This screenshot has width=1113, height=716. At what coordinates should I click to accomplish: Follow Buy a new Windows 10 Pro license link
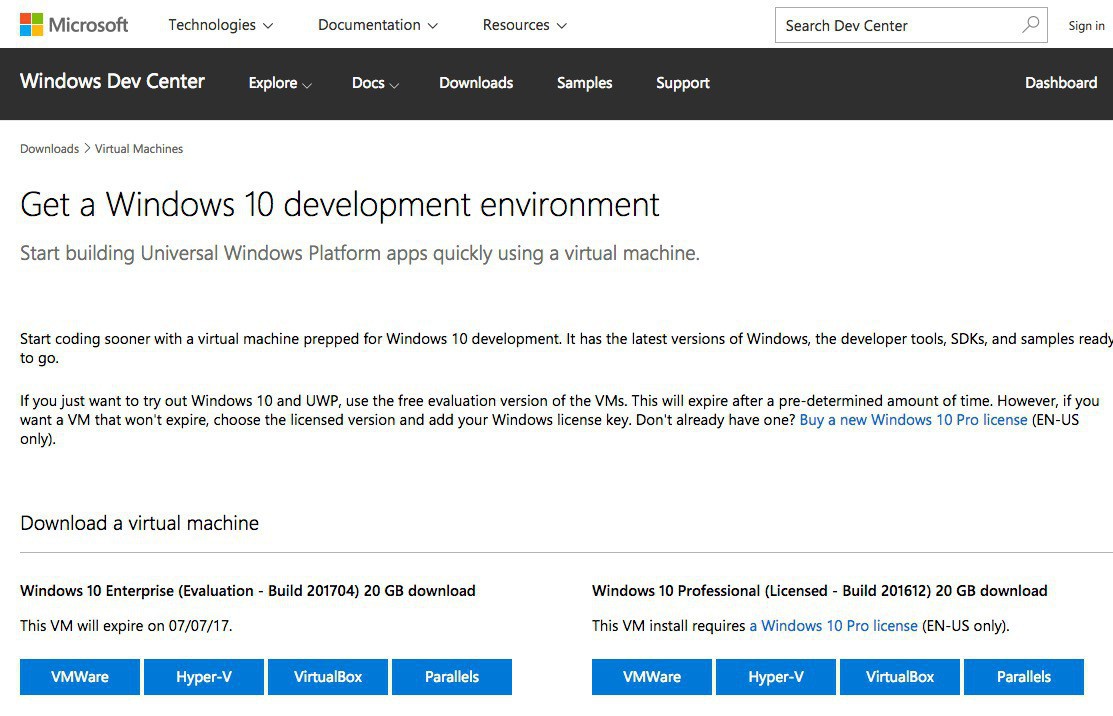913,420
